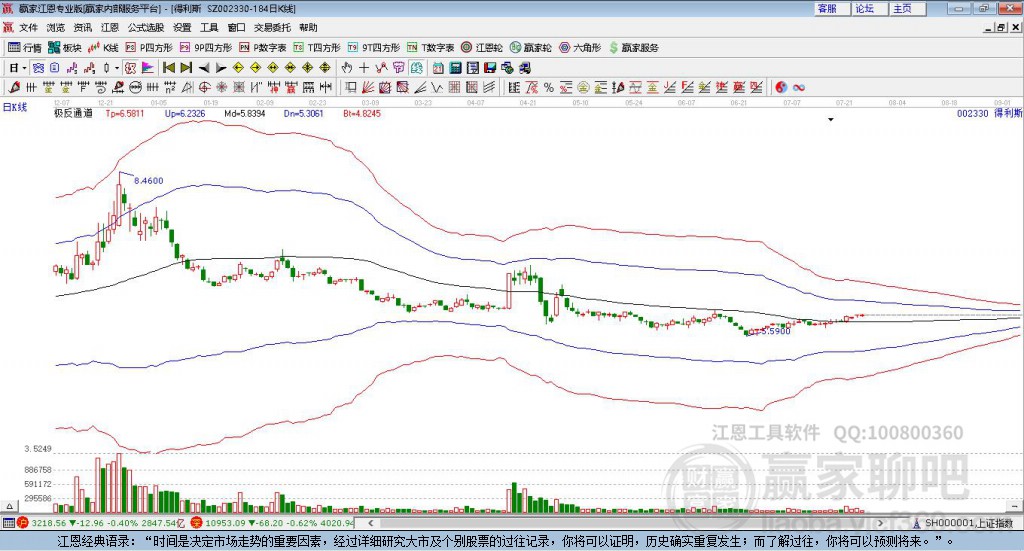Click the 极反通道 indicator name
Screen dimensions: 1024x551
pos(73,114)
